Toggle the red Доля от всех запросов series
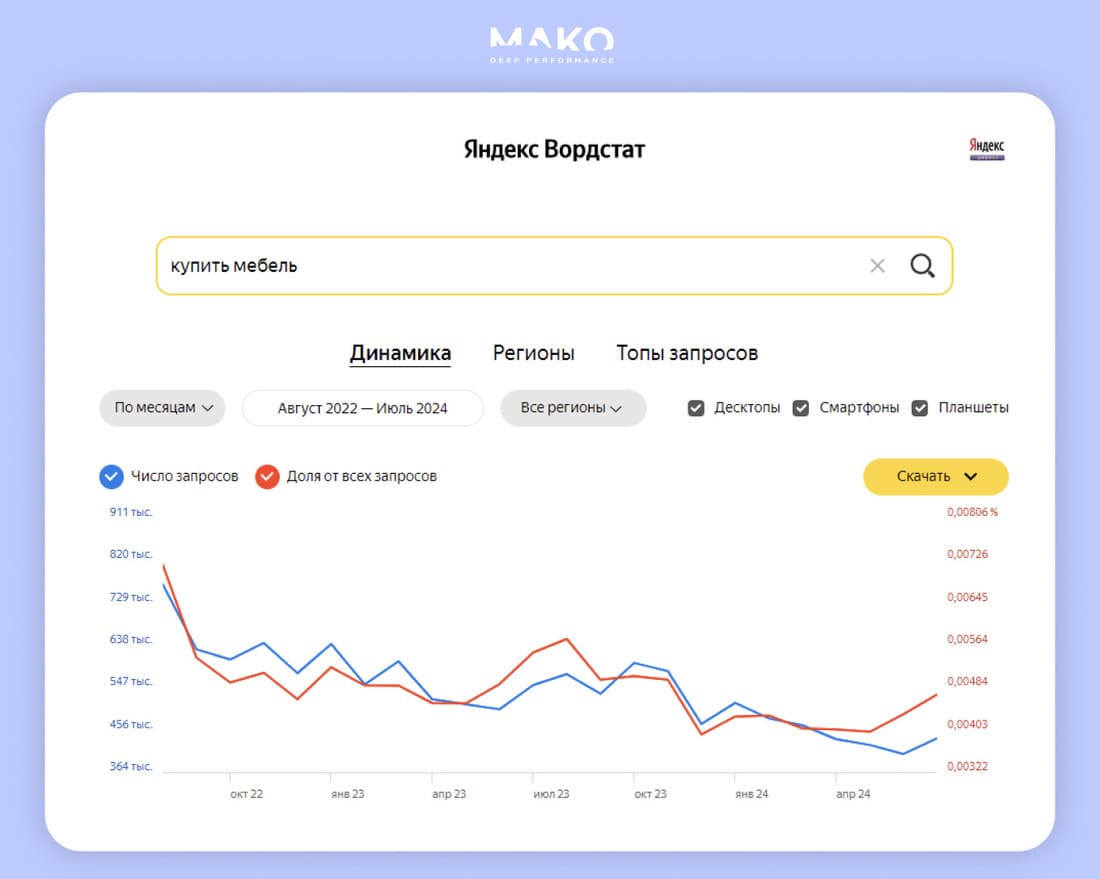Screen dimensions: 1100x879 click(x=267, y=476)
